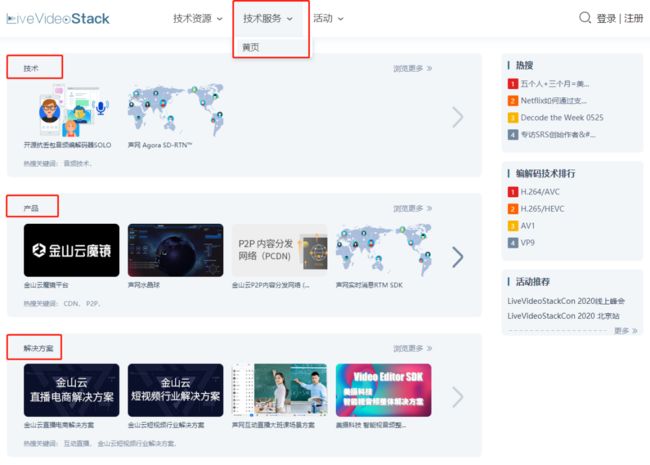Click the 注册 link
650x465 pixels.
pos(633,19)
